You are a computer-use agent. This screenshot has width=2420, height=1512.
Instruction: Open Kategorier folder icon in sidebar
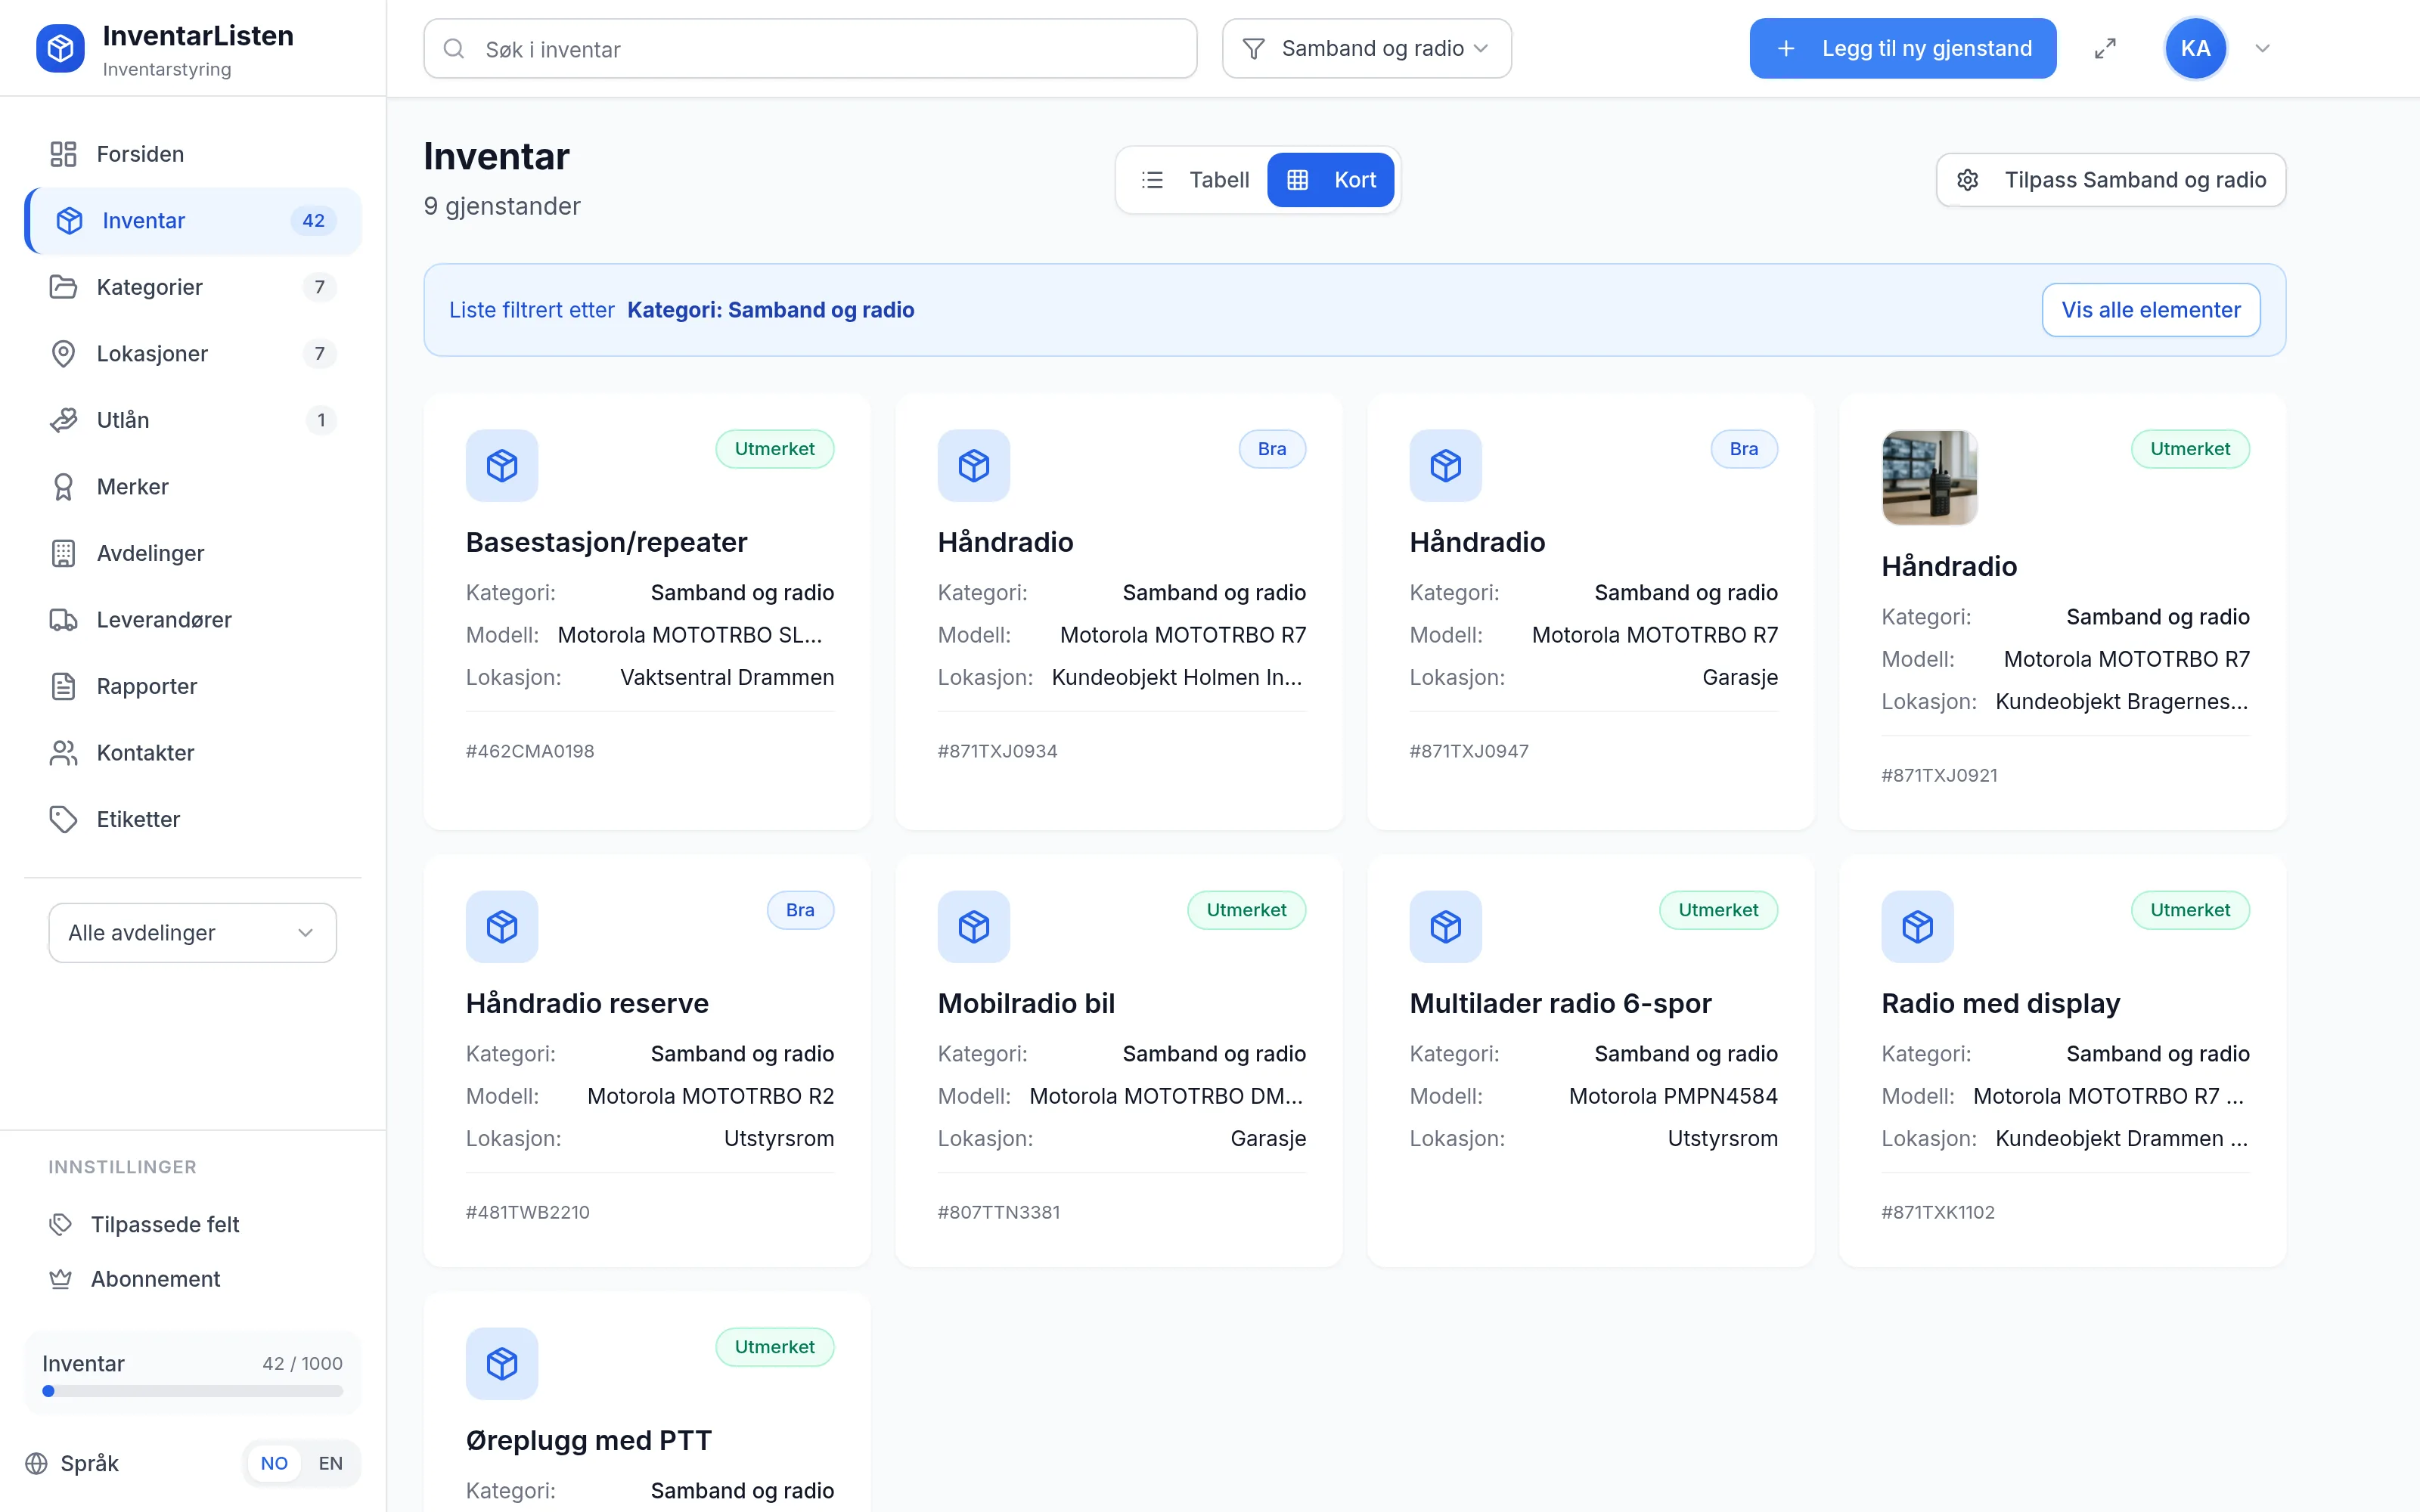63,287
